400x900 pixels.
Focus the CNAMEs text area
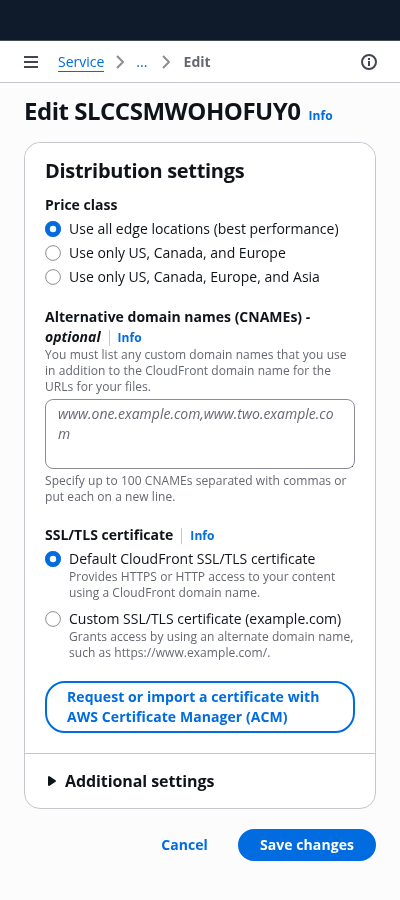tap(200, 434)
